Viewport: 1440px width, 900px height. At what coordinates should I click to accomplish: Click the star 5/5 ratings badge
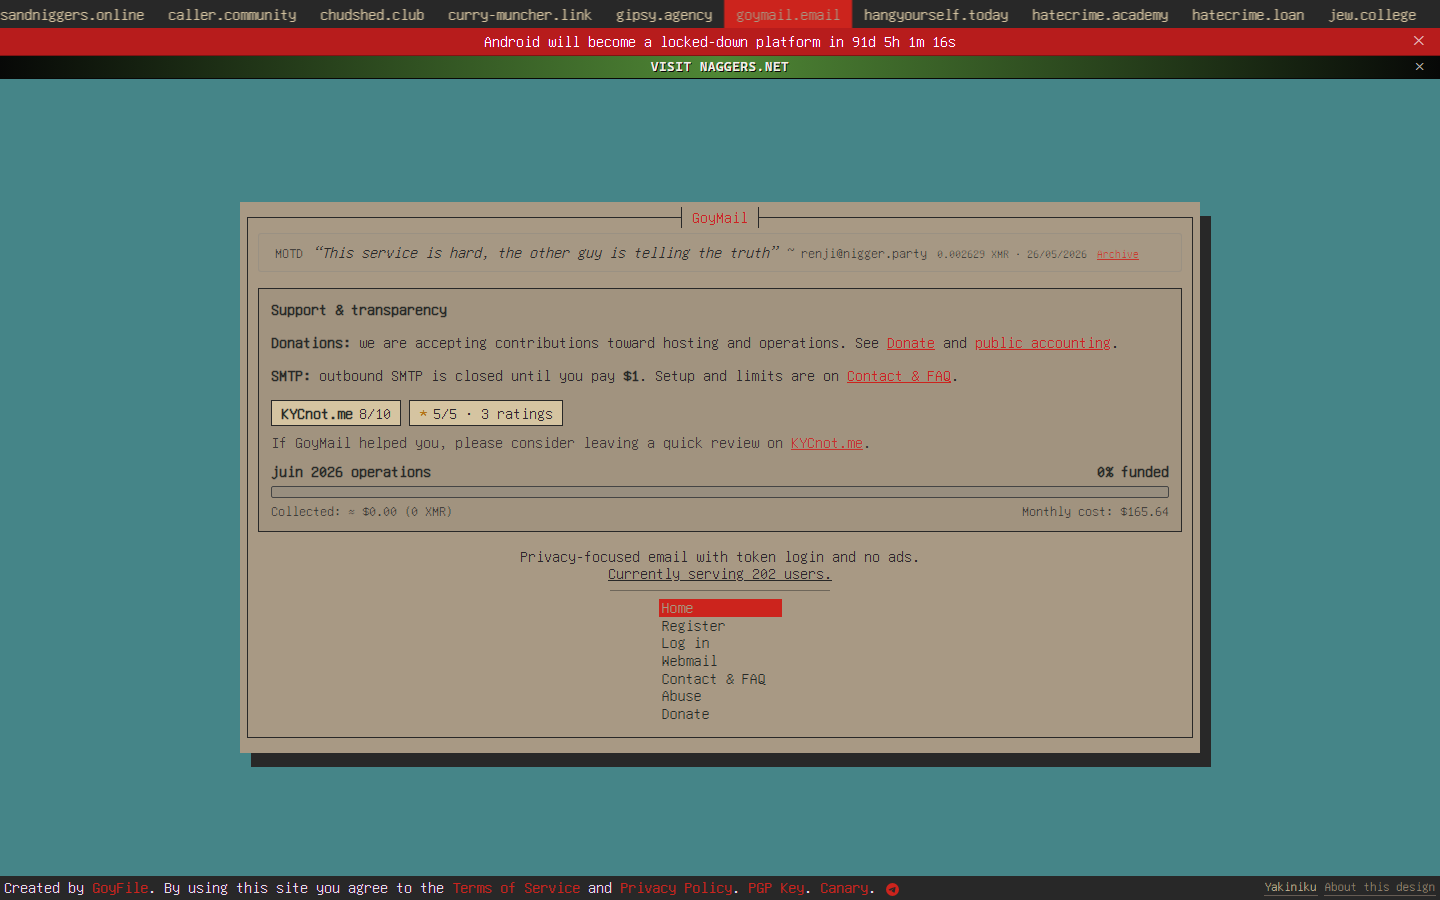click(486, 413)
